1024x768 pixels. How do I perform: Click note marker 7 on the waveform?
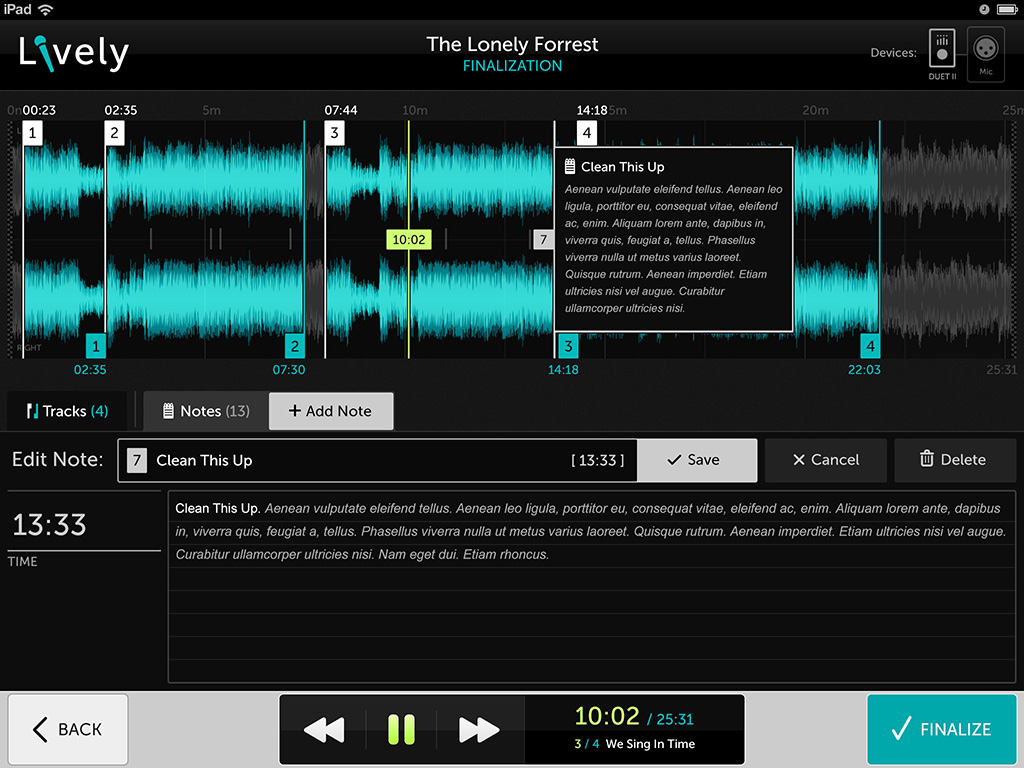543,239
